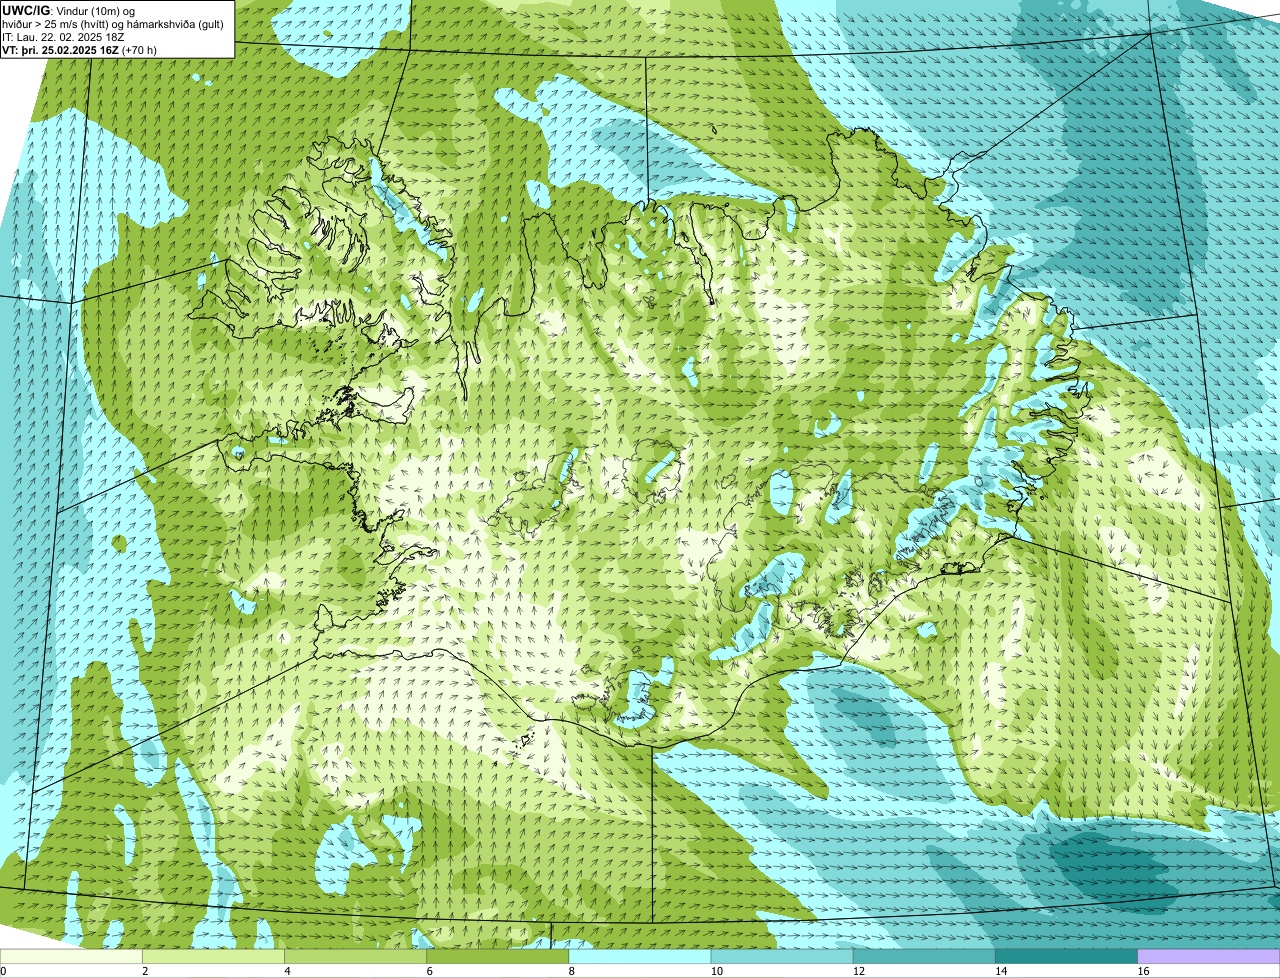Click the "IT: Lau. 22. 02. 2025 18Z" line
Image resolution: width=1280 pixels, height=978 pixels.
coord(63,36)
